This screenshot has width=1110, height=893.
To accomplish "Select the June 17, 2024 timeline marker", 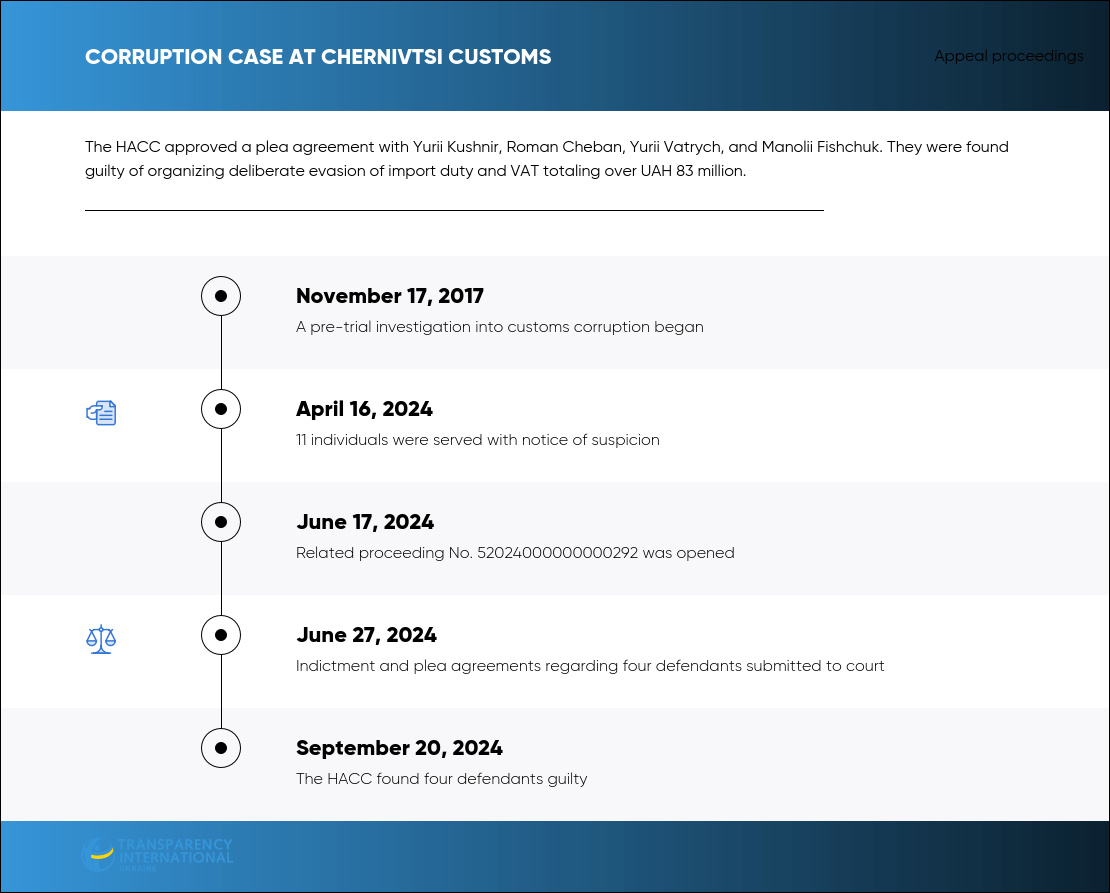I will point(221,522).
